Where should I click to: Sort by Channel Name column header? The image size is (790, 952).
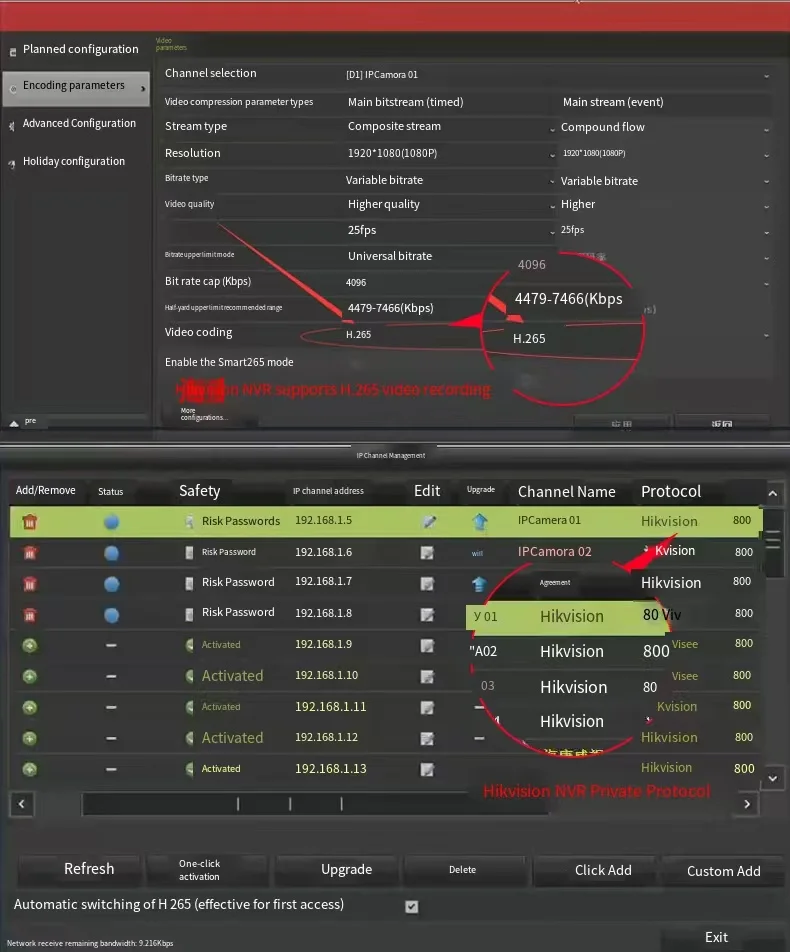tap(566, 492)
